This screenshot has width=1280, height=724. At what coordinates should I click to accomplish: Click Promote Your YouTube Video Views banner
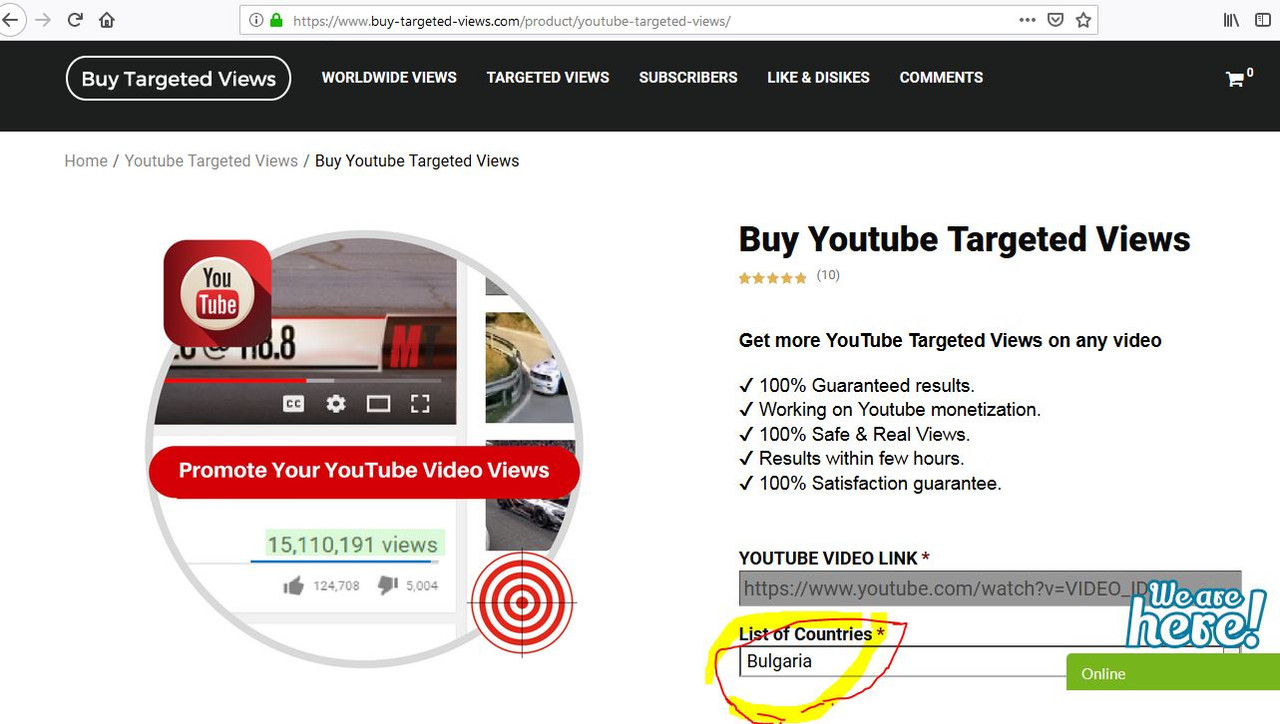tap(364, 471)
